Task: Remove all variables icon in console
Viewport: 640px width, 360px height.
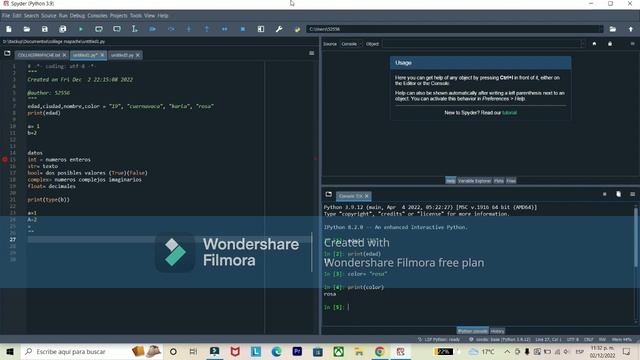Action: [618, 194]
